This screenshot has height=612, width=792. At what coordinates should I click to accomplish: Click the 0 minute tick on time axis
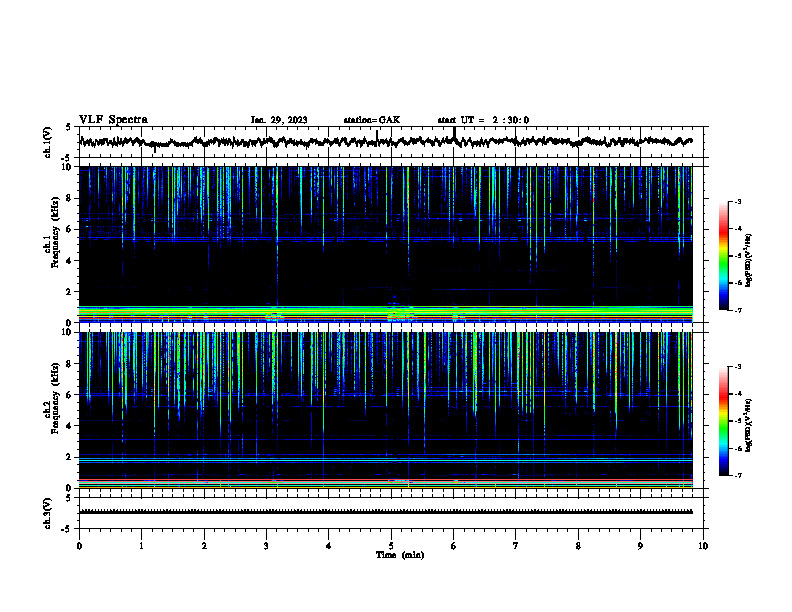[79, 546]
